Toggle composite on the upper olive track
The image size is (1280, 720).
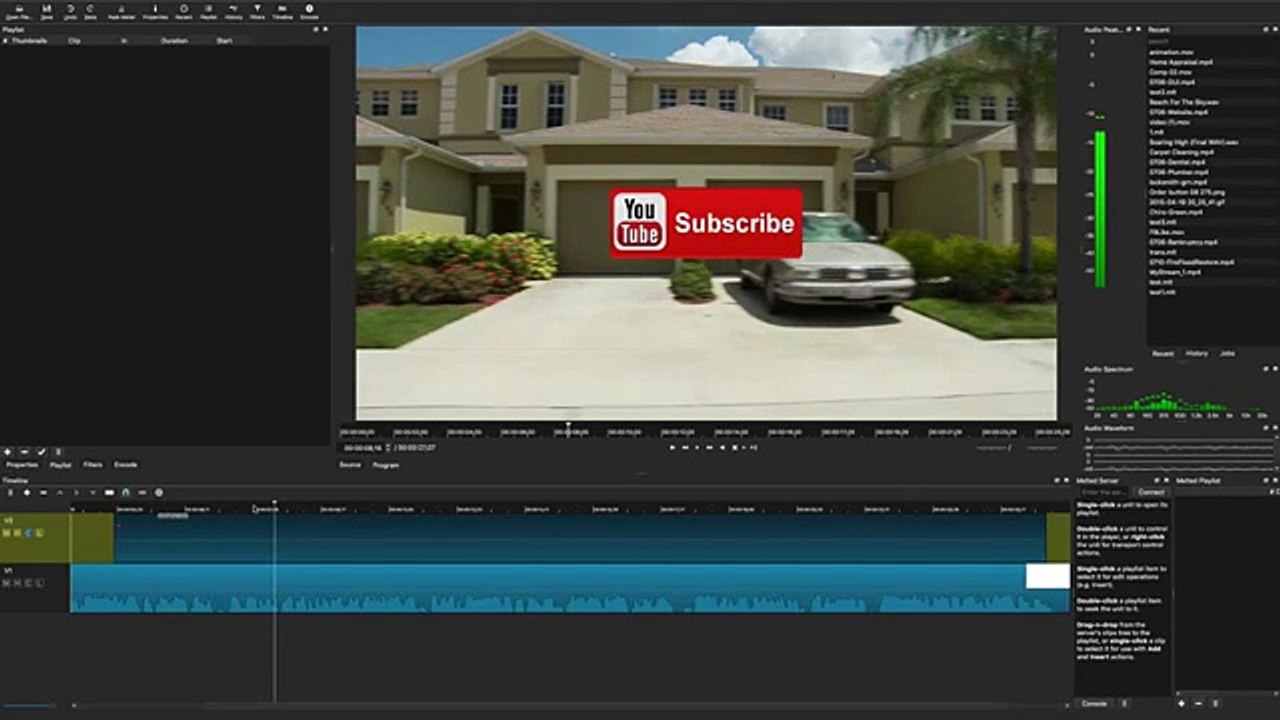point(28,533)
